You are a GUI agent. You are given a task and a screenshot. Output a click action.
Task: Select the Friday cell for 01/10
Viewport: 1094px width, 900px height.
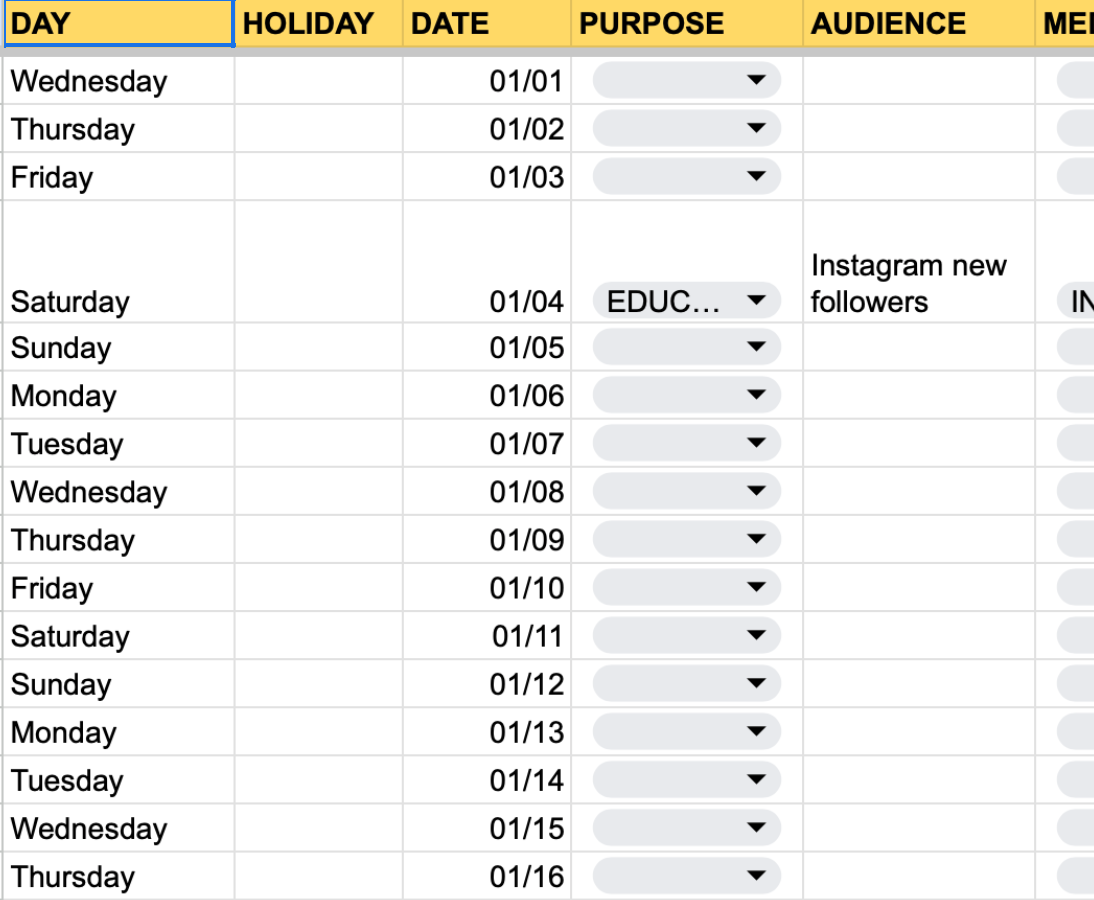click(119, 587)
